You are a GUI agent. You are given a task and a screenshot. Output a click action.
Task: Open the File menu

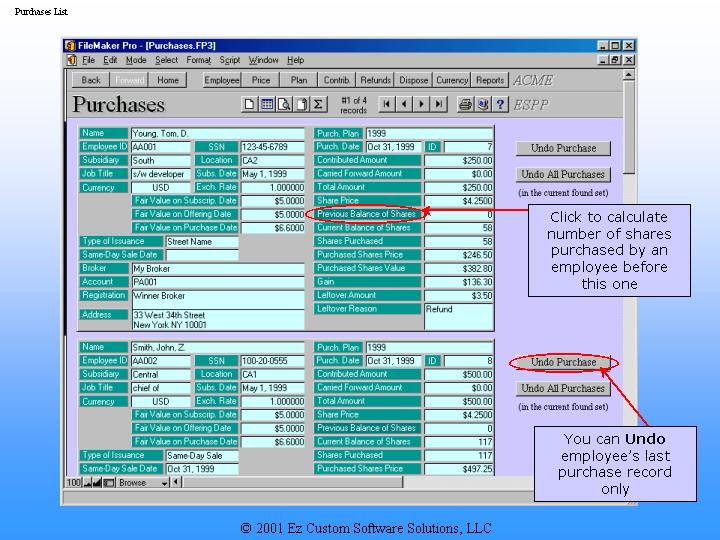(x=89, y=60)
